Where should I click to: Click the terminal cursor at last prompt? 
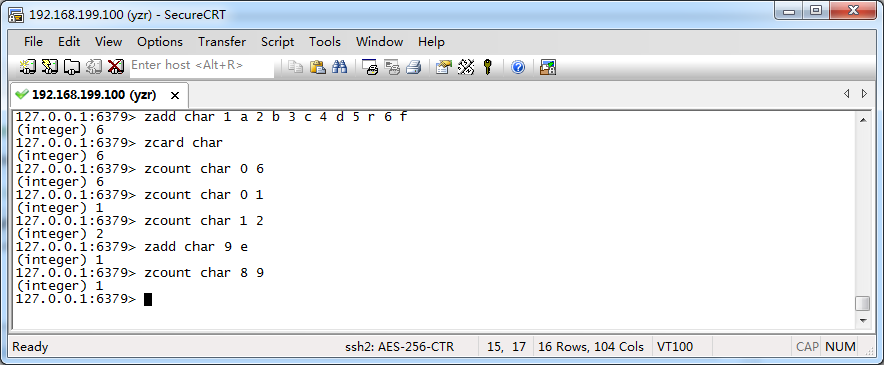[x=148, y=299]
